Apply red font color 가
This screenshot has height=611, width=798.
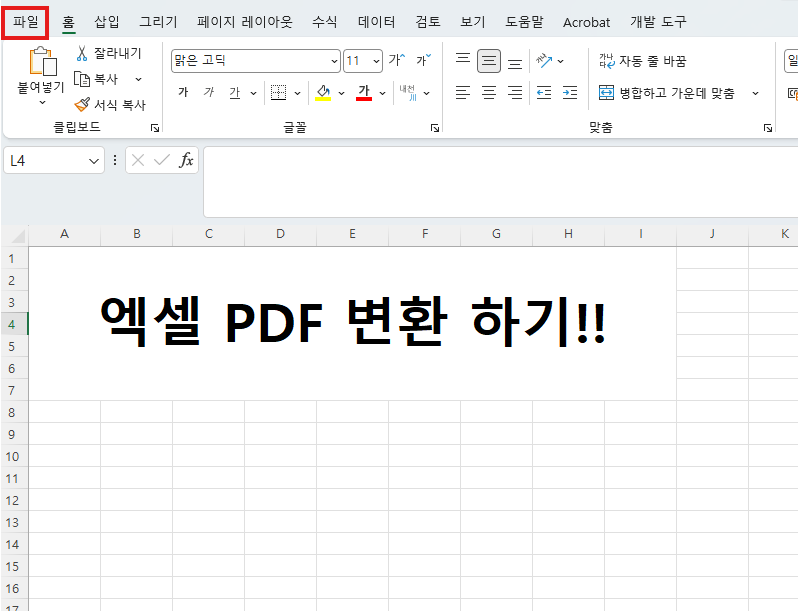click(364, 93)
